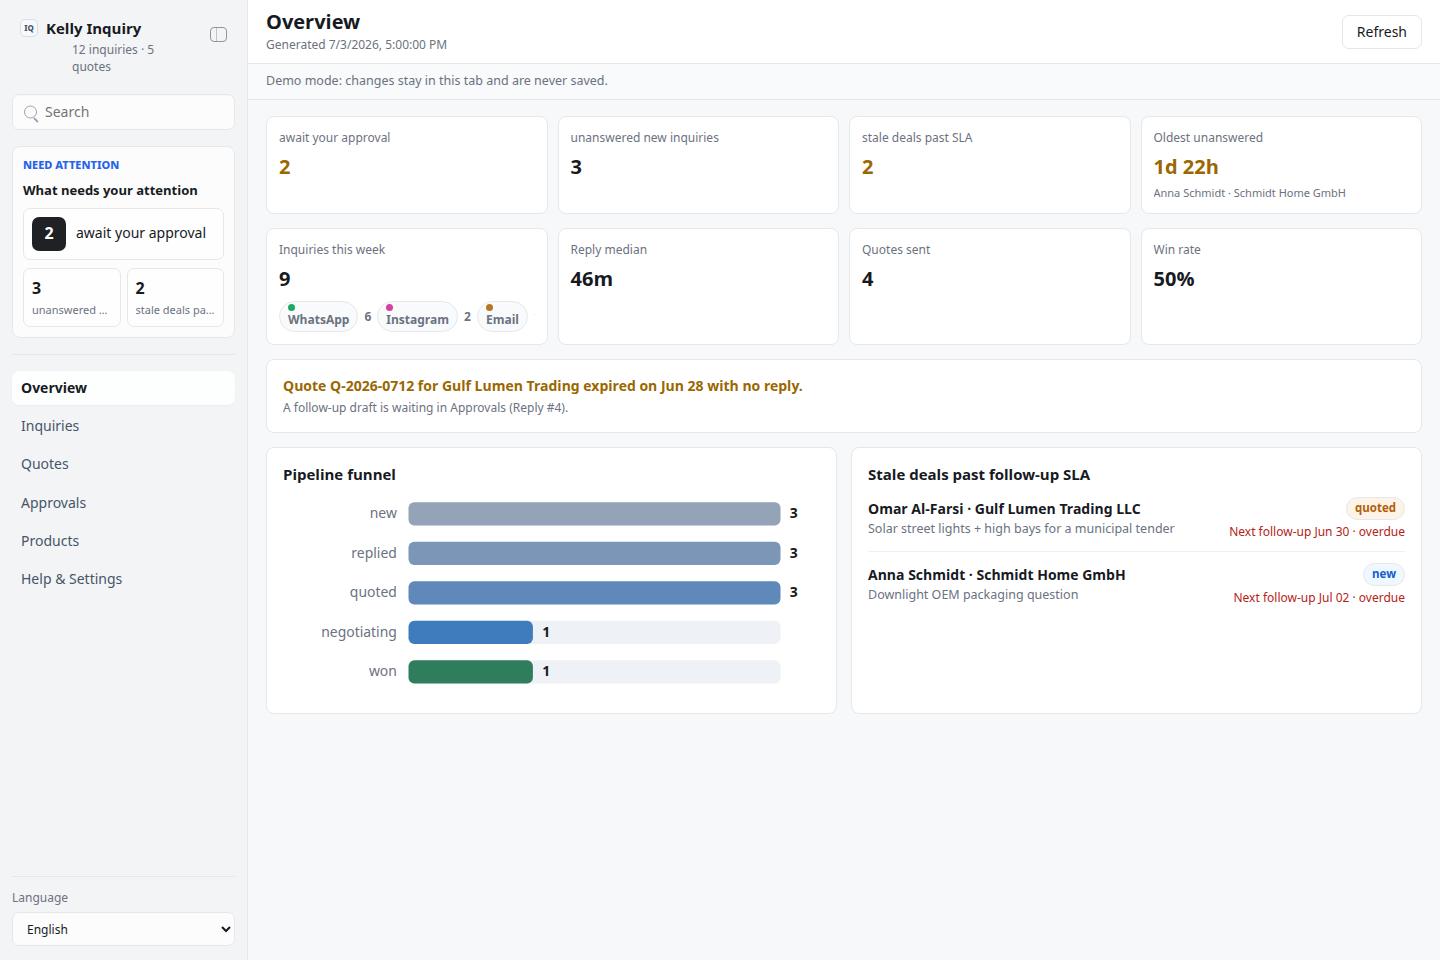Click the search magnifier icon

click(x=32, y=113)
